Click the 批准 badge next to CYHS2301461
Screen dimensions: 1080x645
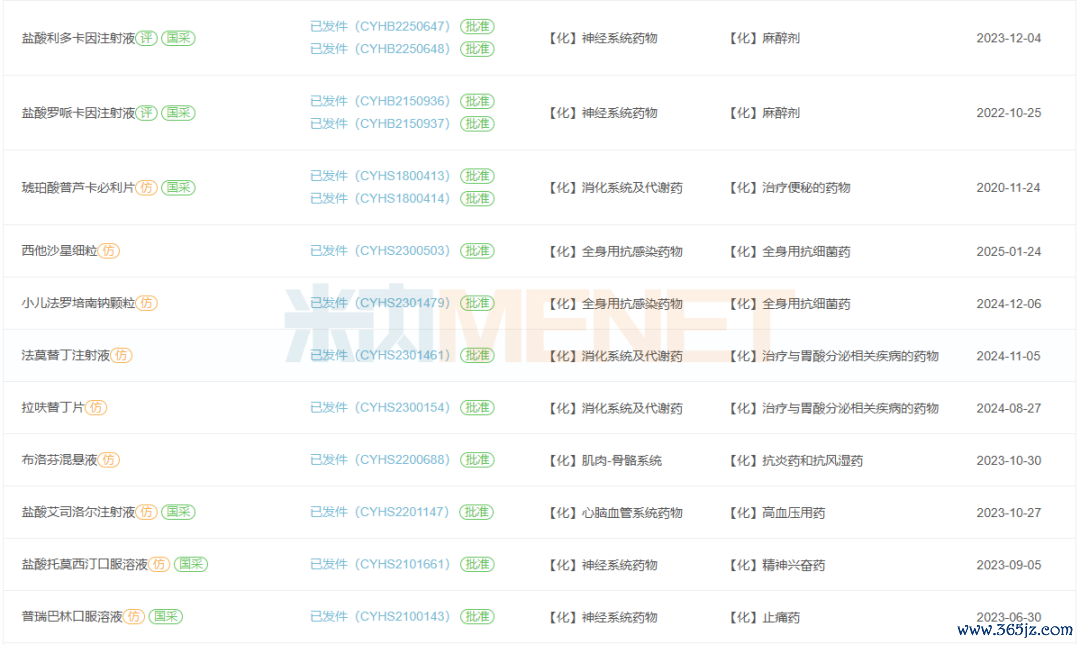click(x=477, y=355)
